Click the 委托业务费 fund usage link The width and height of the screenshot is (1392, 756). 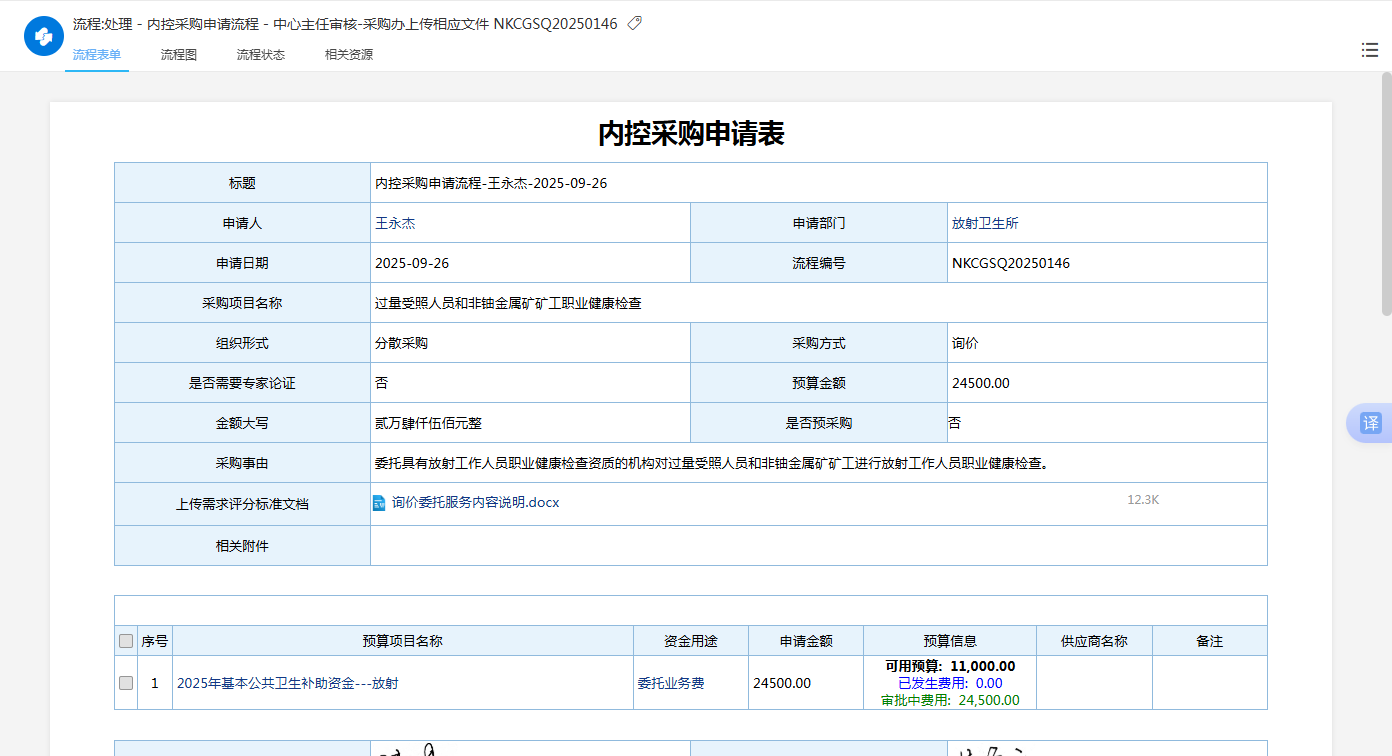pyautogui.click(x=670, y=683)
